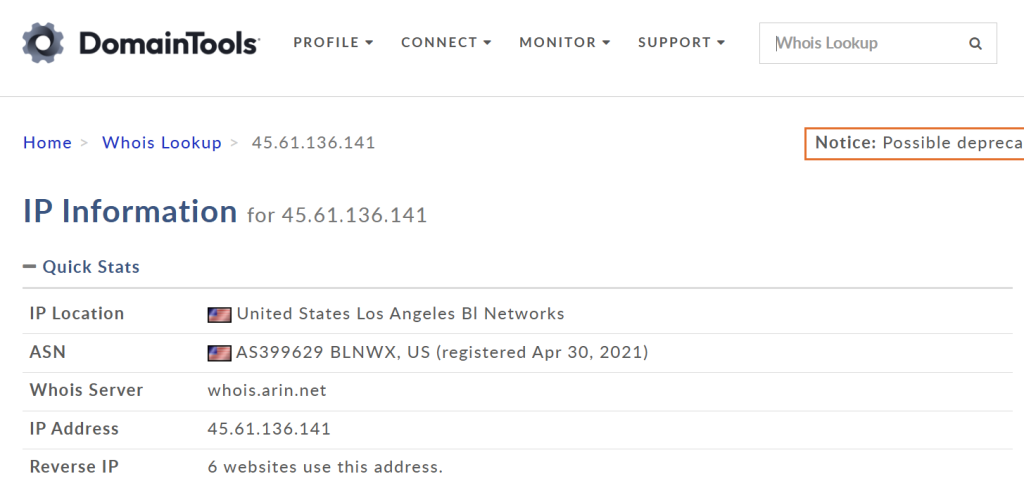Click the IP address in the breadcrumb
Screen dimensions: 1024x500
pos(313,143)
